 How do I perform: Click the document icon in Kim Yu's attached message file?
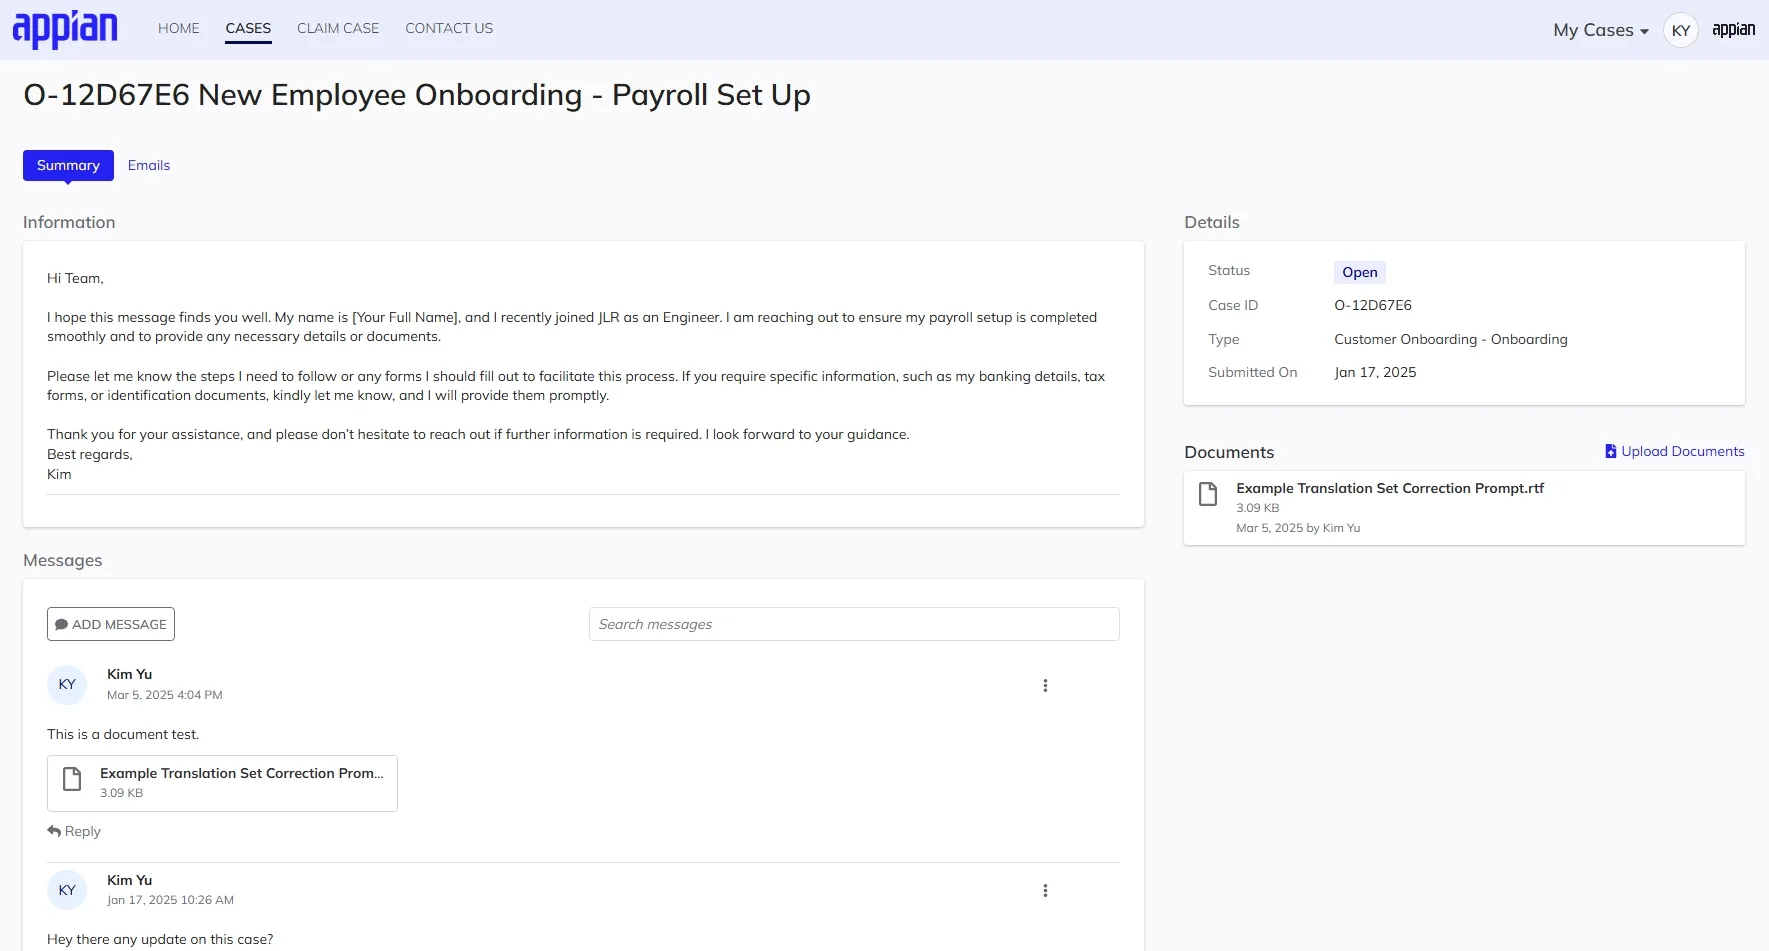tap(71, 779)
